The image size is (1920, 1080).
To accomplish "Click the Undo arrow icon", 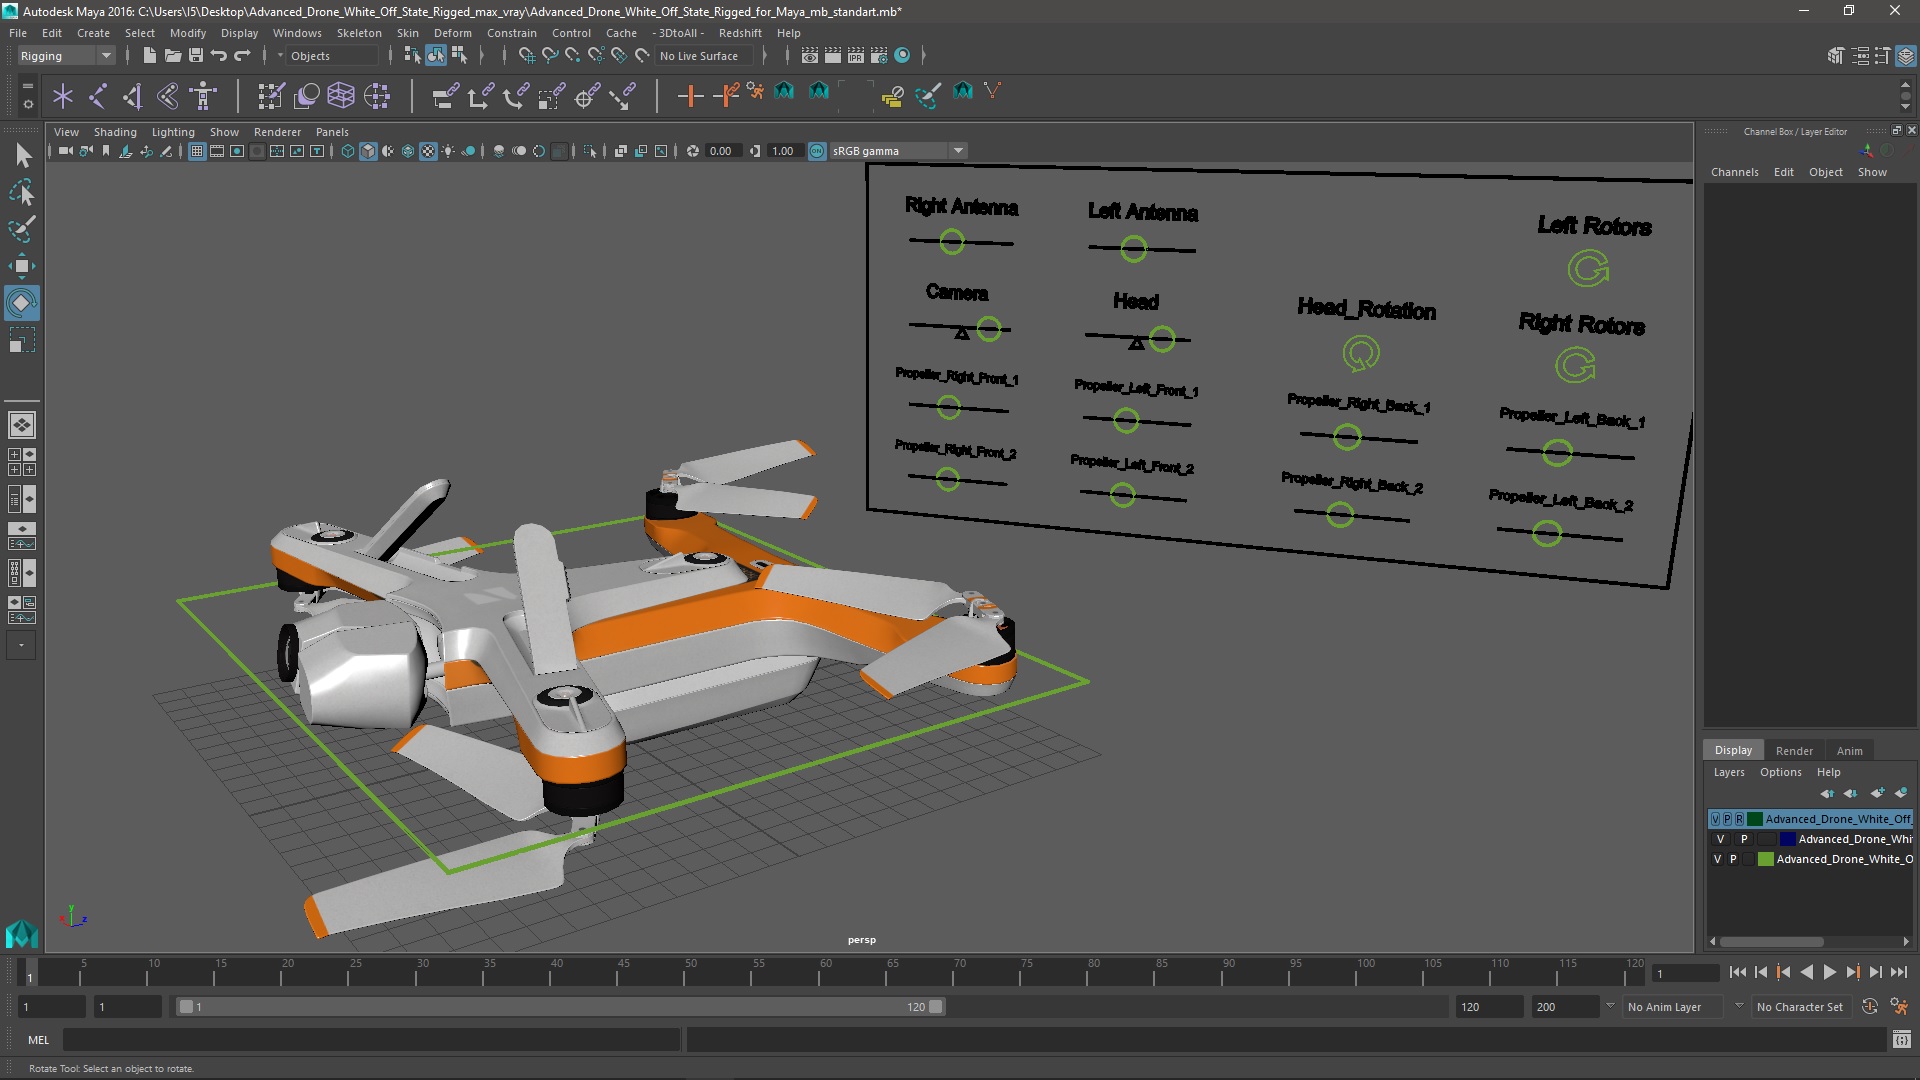I will click(219, 56).
